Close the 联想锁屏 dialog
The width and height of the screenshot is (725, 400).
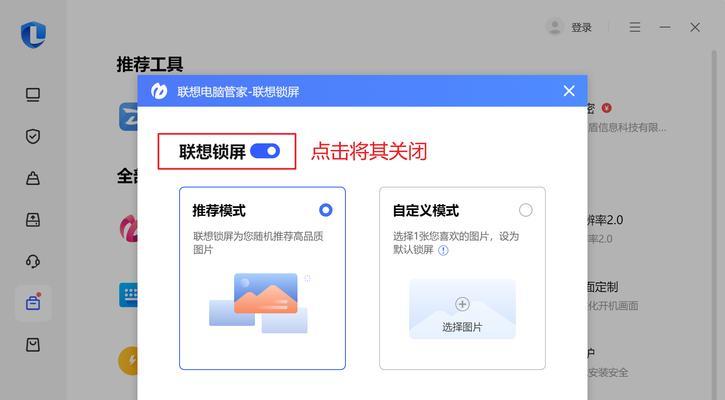(569, 91)
